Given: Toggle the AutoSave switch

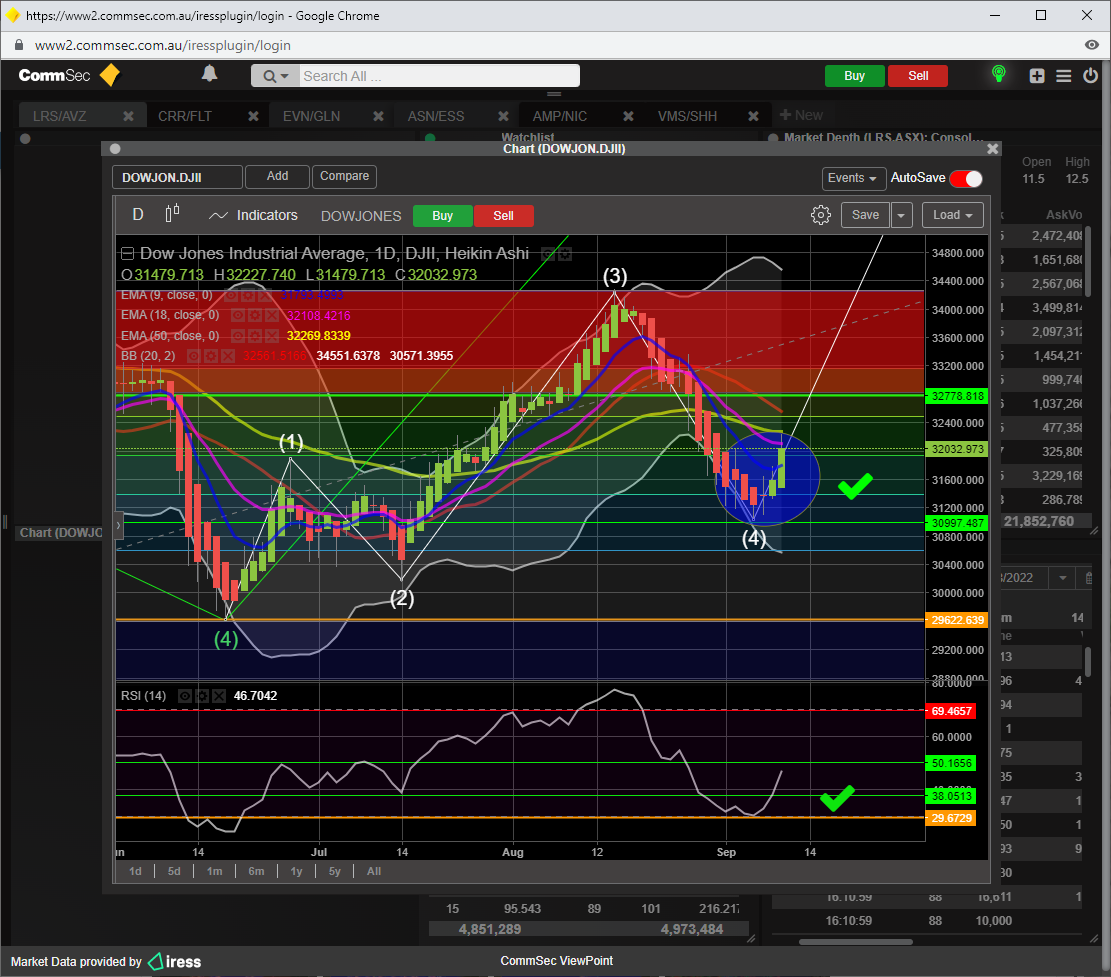Looking at the screenshot, I should tap(965, 178).
